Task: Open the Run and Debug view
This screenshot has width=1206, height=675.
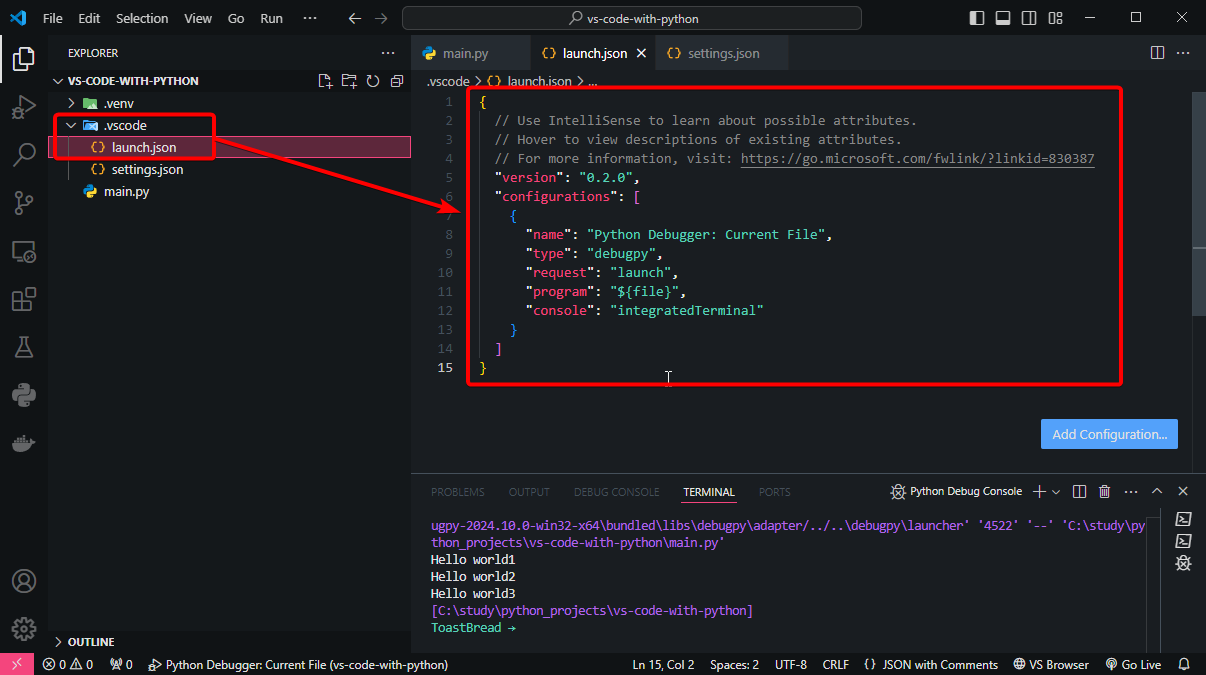Action: 24,107
